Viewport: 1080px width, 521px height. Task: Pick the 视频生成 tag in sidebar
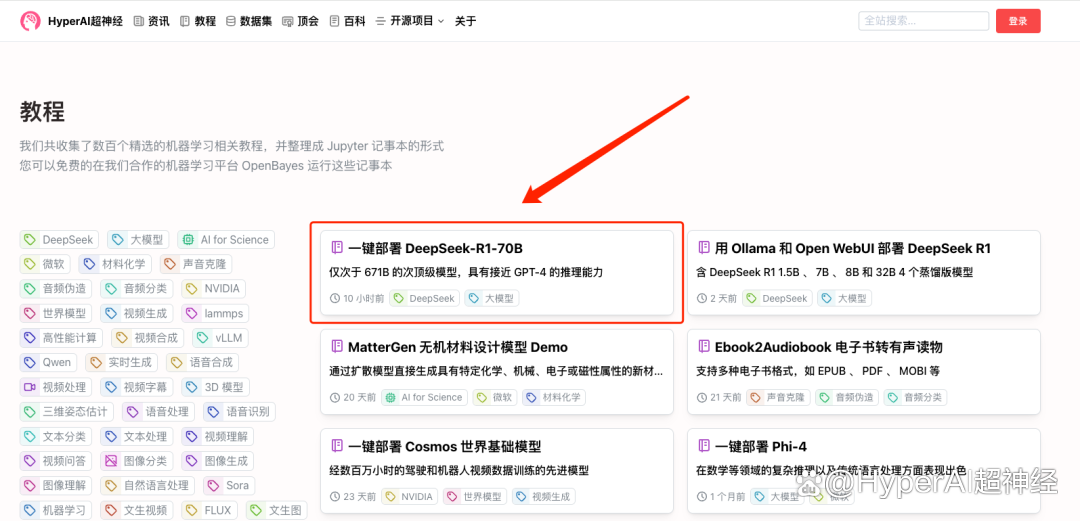pyautogui.click(x=137, y=314)
